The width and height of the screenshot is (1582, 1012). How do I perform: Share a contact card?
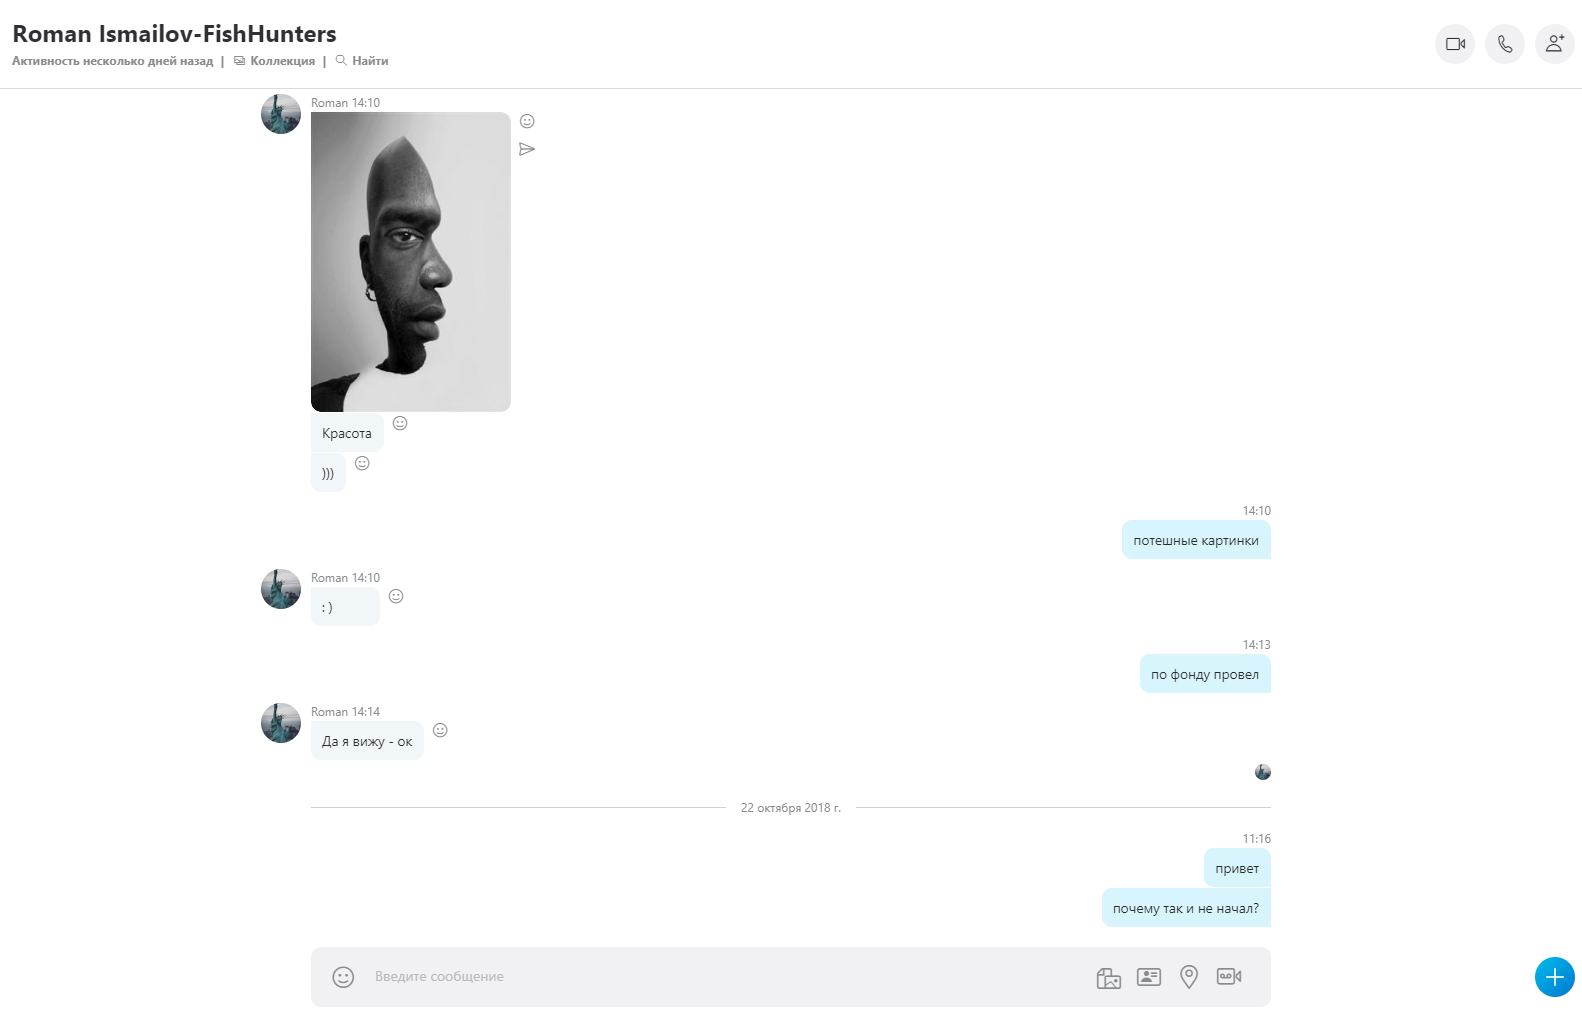click(x=1149, y=977)
